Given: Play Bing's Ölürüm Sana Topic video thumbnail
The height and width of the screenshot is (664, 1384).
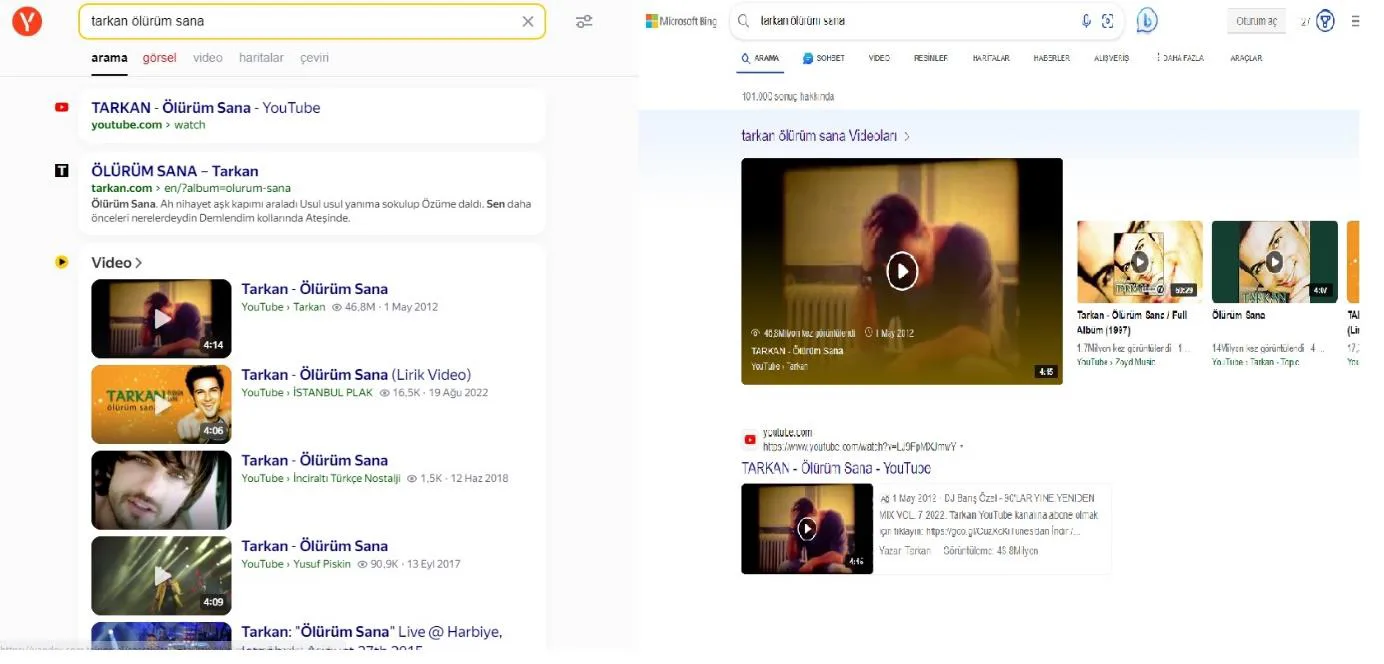Looking at the screenshot, I should pos(1274,262).
